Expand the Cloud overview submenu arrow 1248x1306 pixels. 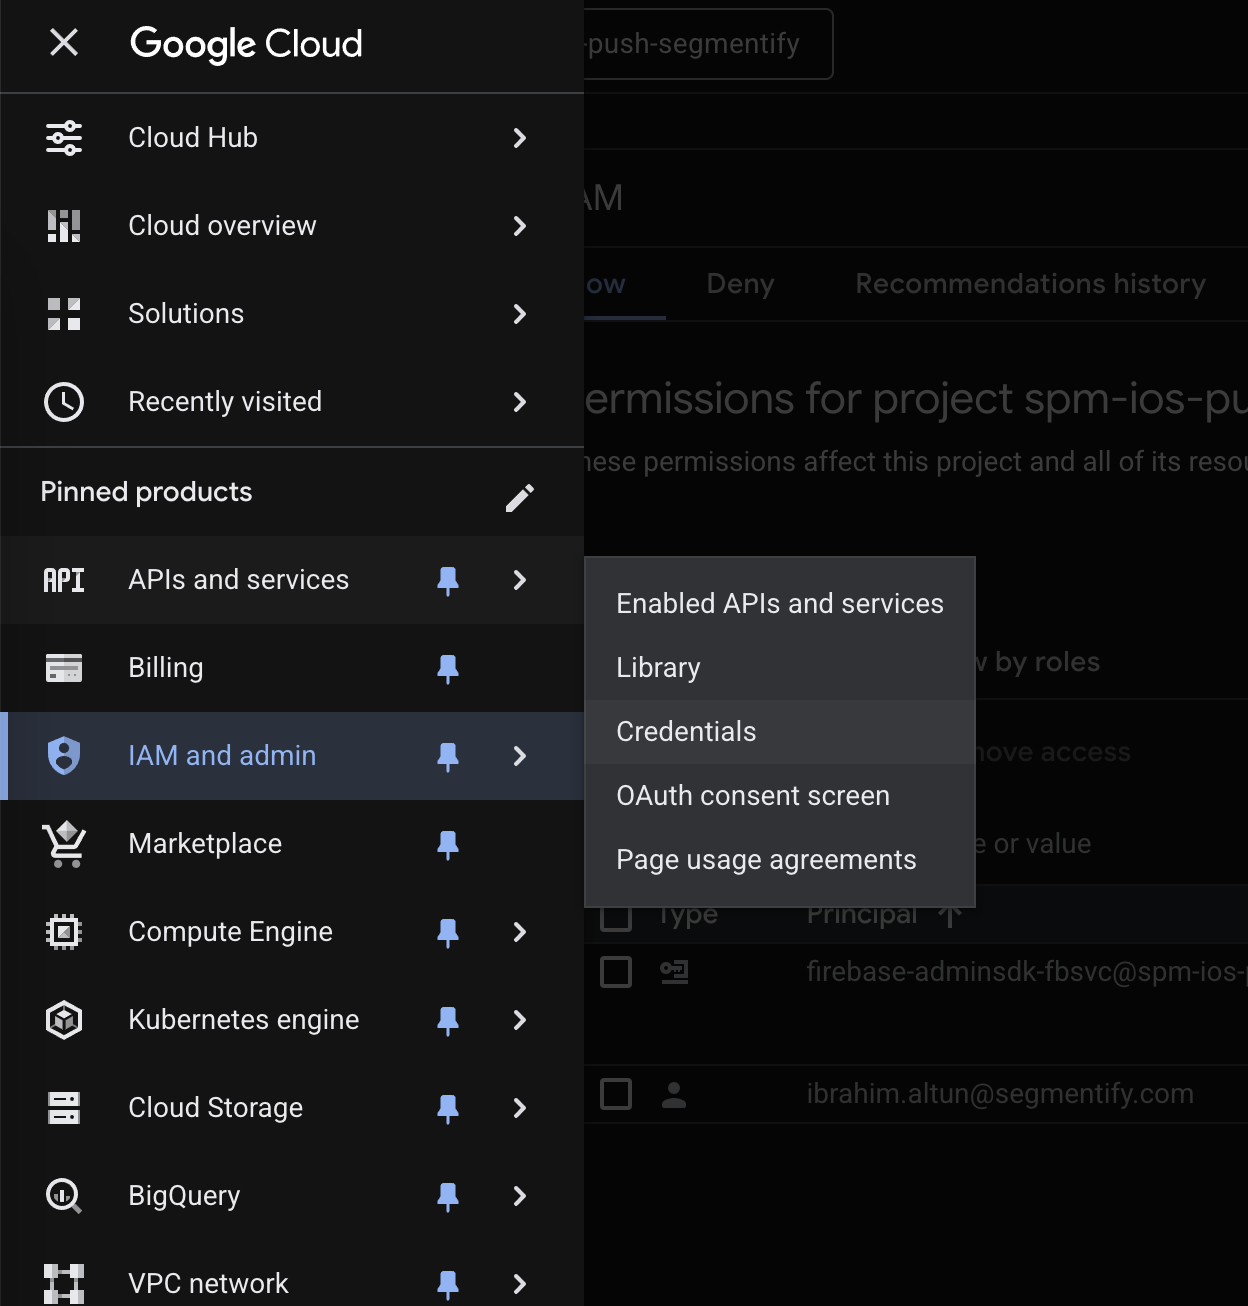[x=520, y=226]
